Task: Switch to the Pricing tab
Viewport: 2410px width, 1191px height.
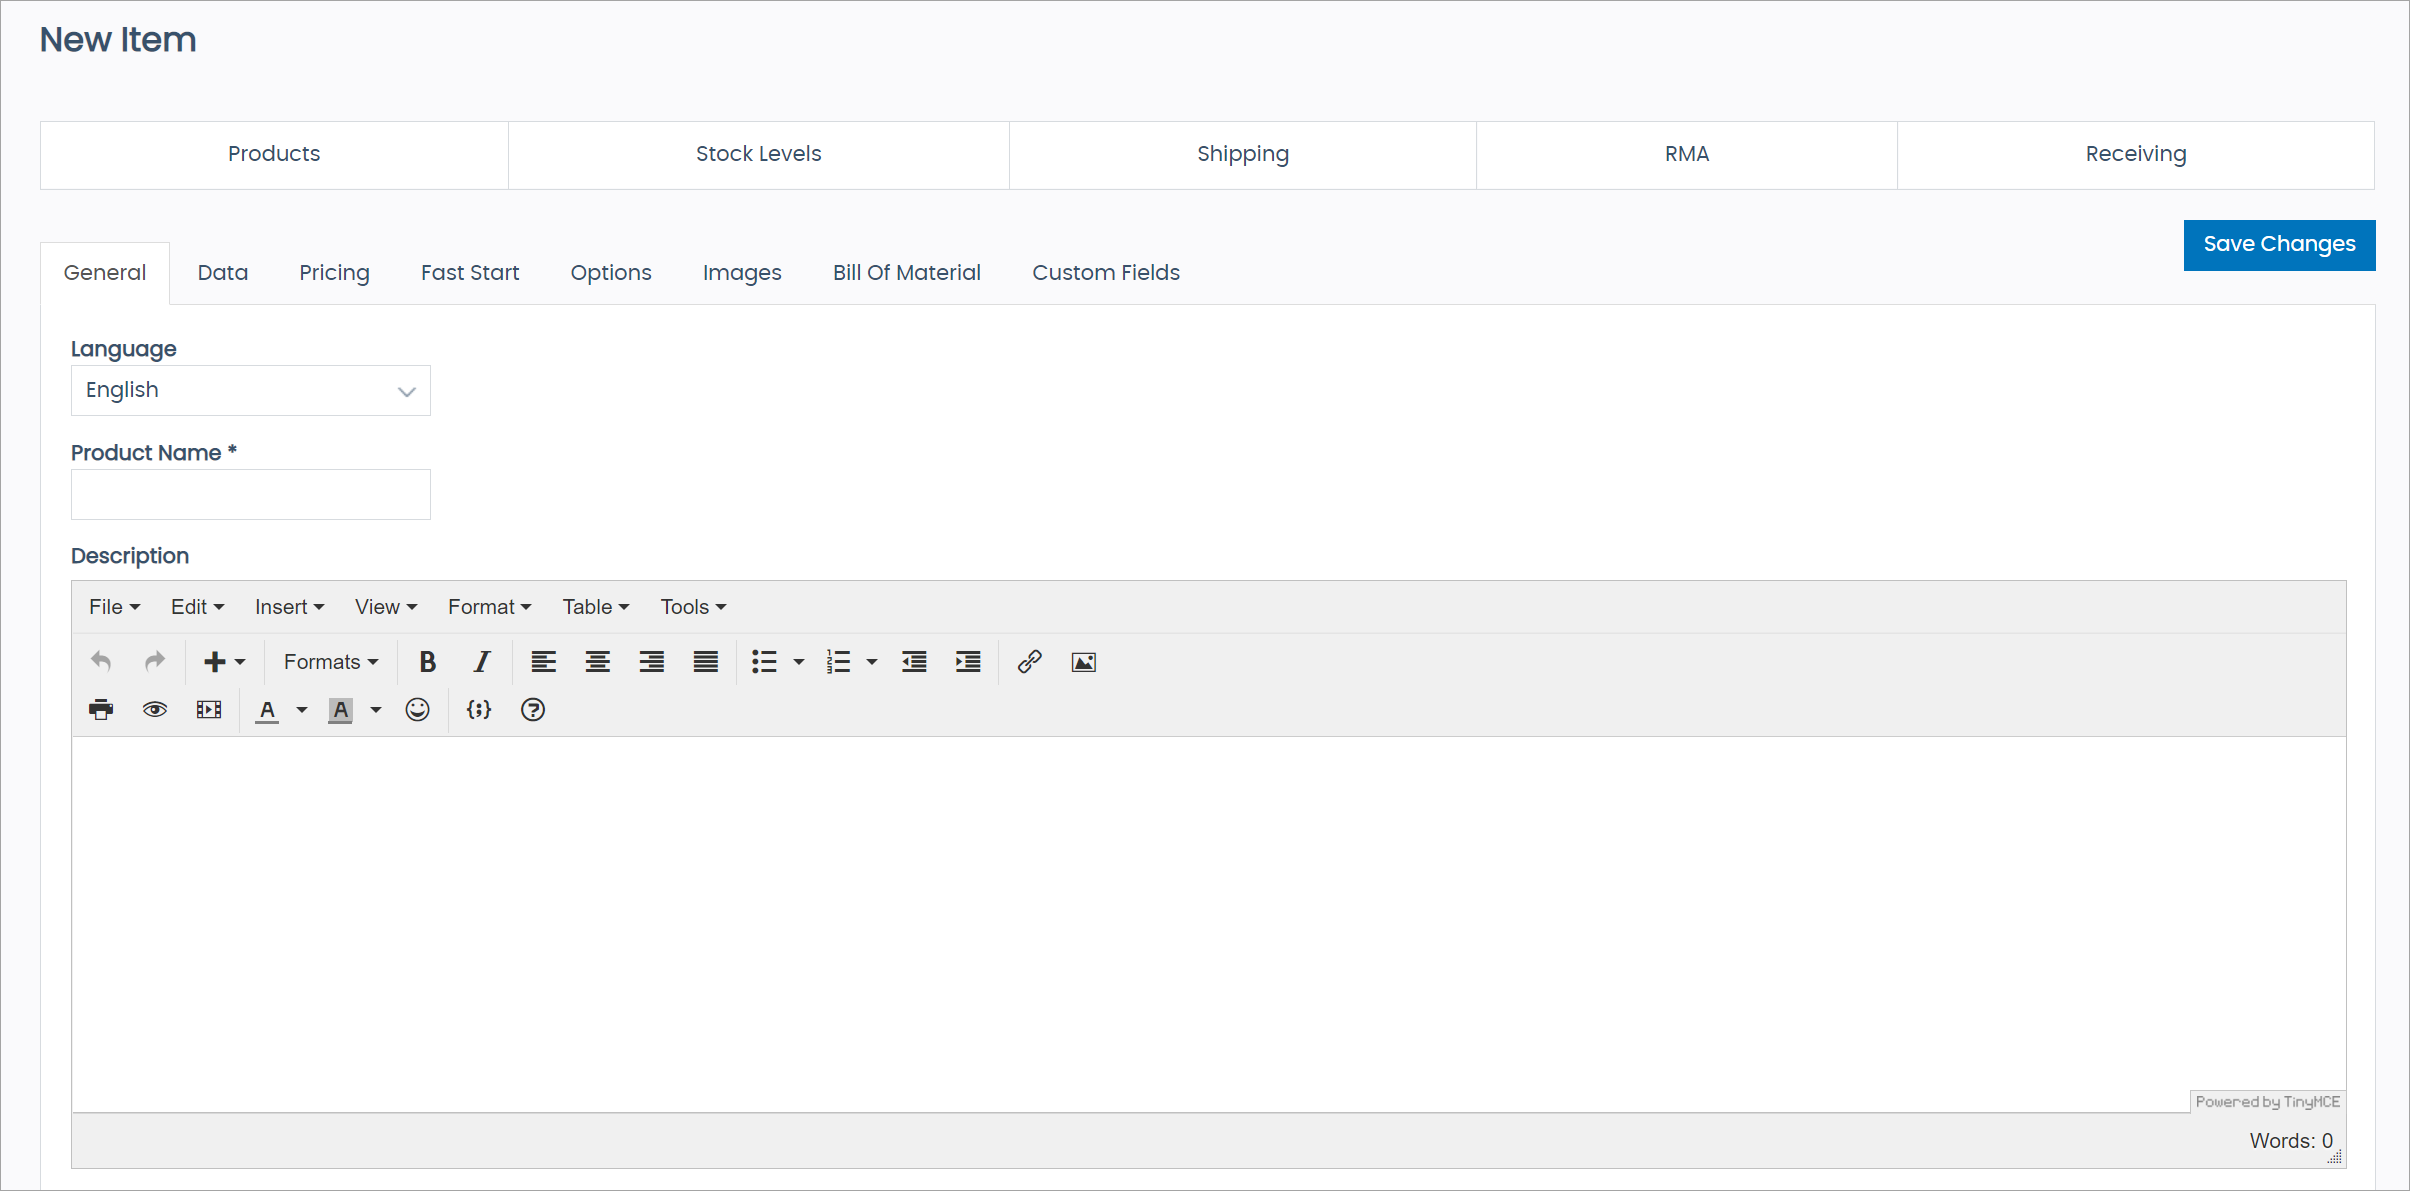Action: tap(334, 272)
